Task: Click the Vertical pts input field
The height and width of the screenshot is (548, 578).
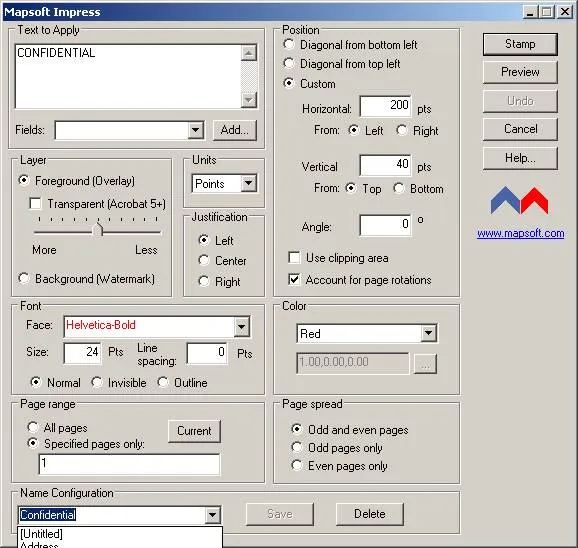Action: click(385, 165)
